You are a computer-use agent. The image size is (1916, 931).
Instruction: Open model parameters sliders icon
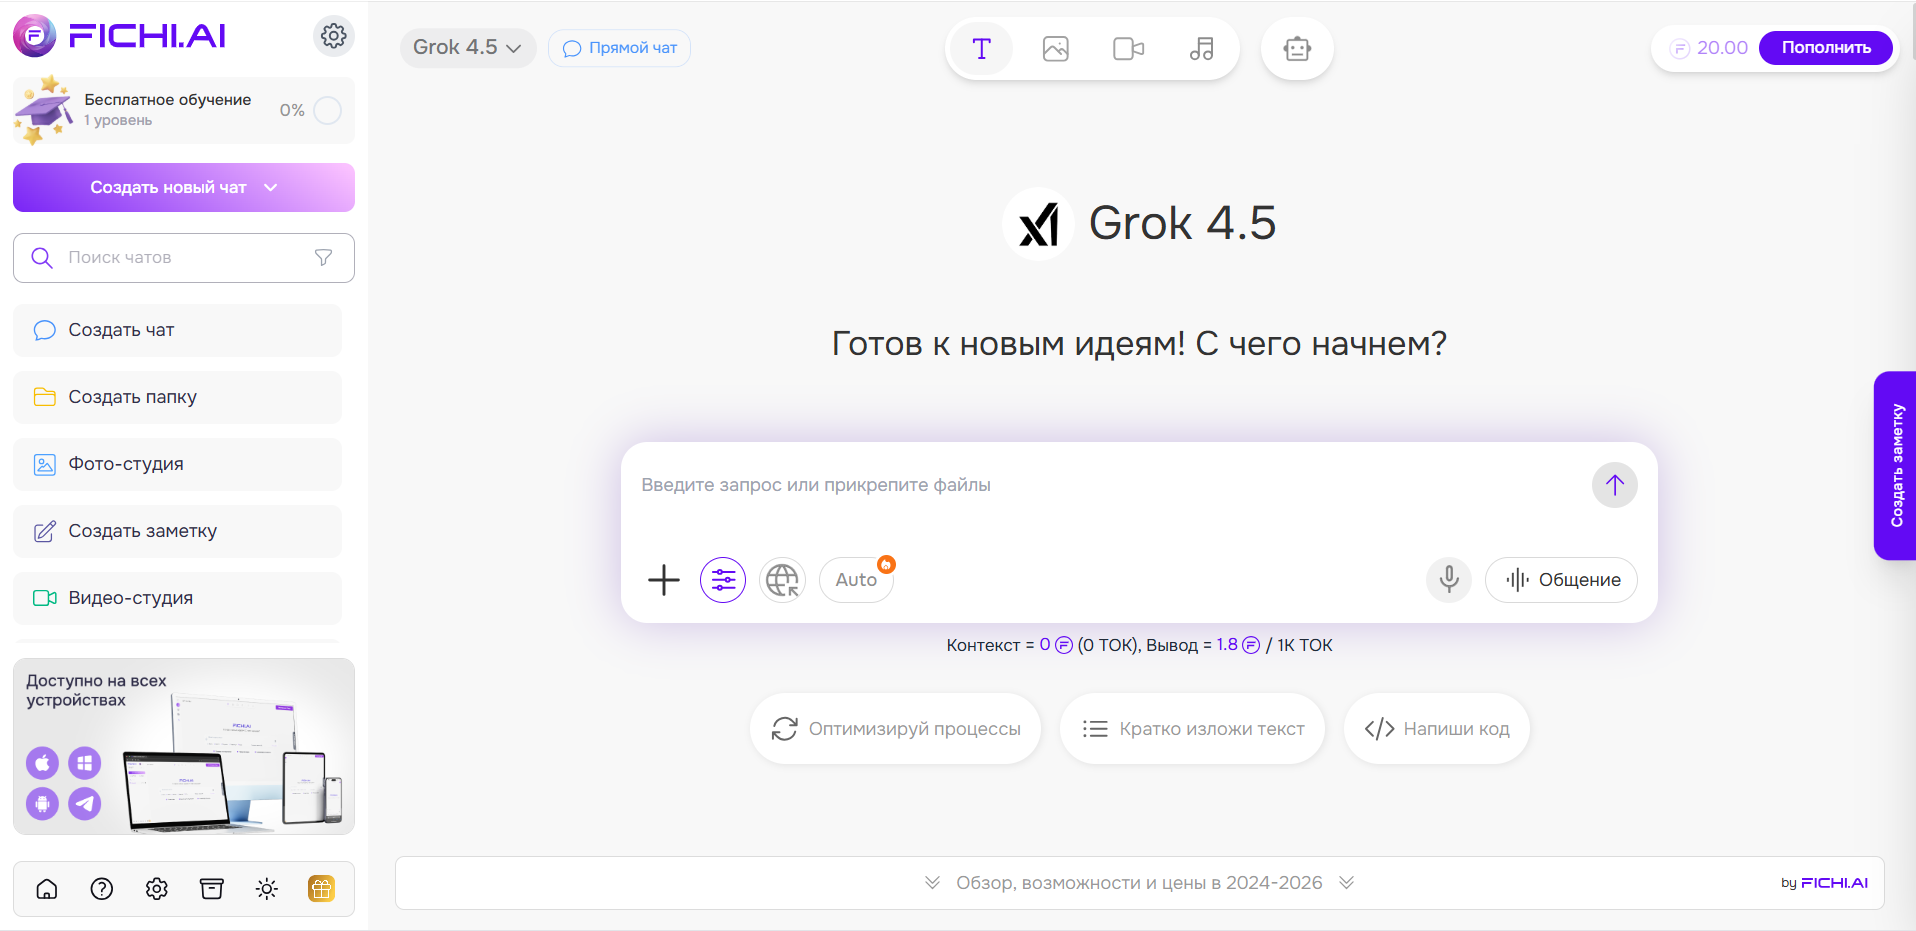point(723,580)
